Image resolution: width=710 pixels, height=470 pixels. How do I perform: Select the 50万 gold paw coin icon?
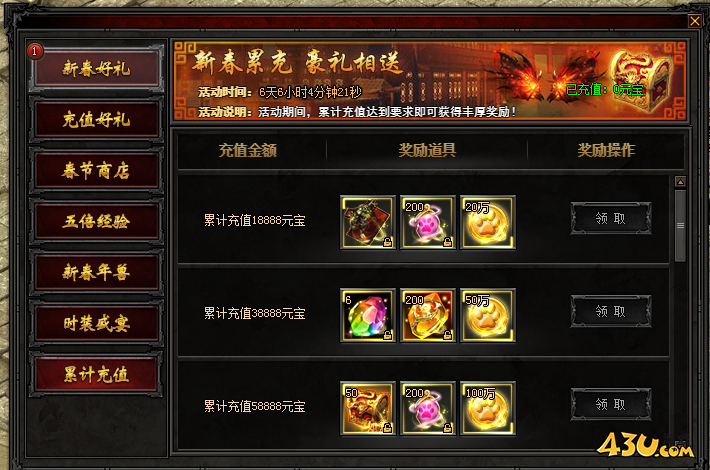tap(488, 315)
